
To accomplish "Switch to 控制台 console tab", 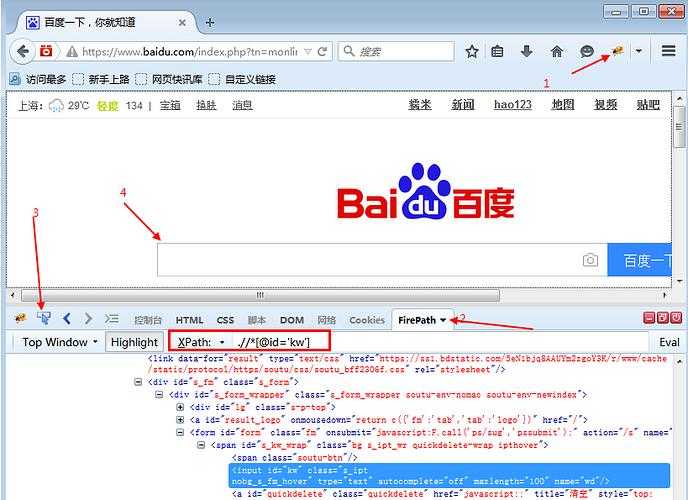I will click(148, 320).
